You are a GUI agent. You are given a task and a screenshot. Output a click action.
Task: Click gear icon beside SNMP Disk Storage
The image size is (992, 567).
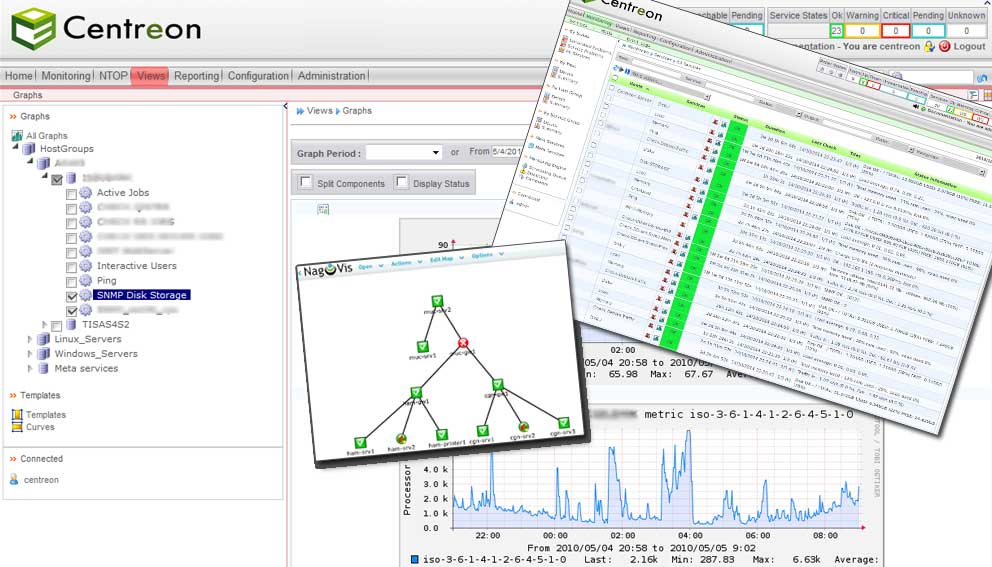(85, 295)
